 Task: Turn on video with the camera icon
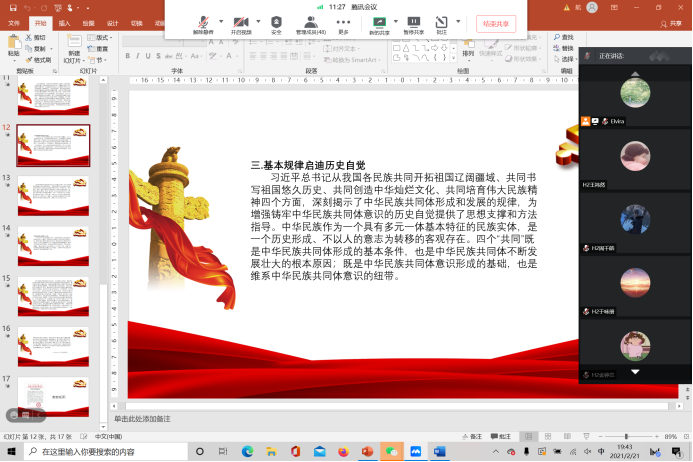click(x=241, y=22)
